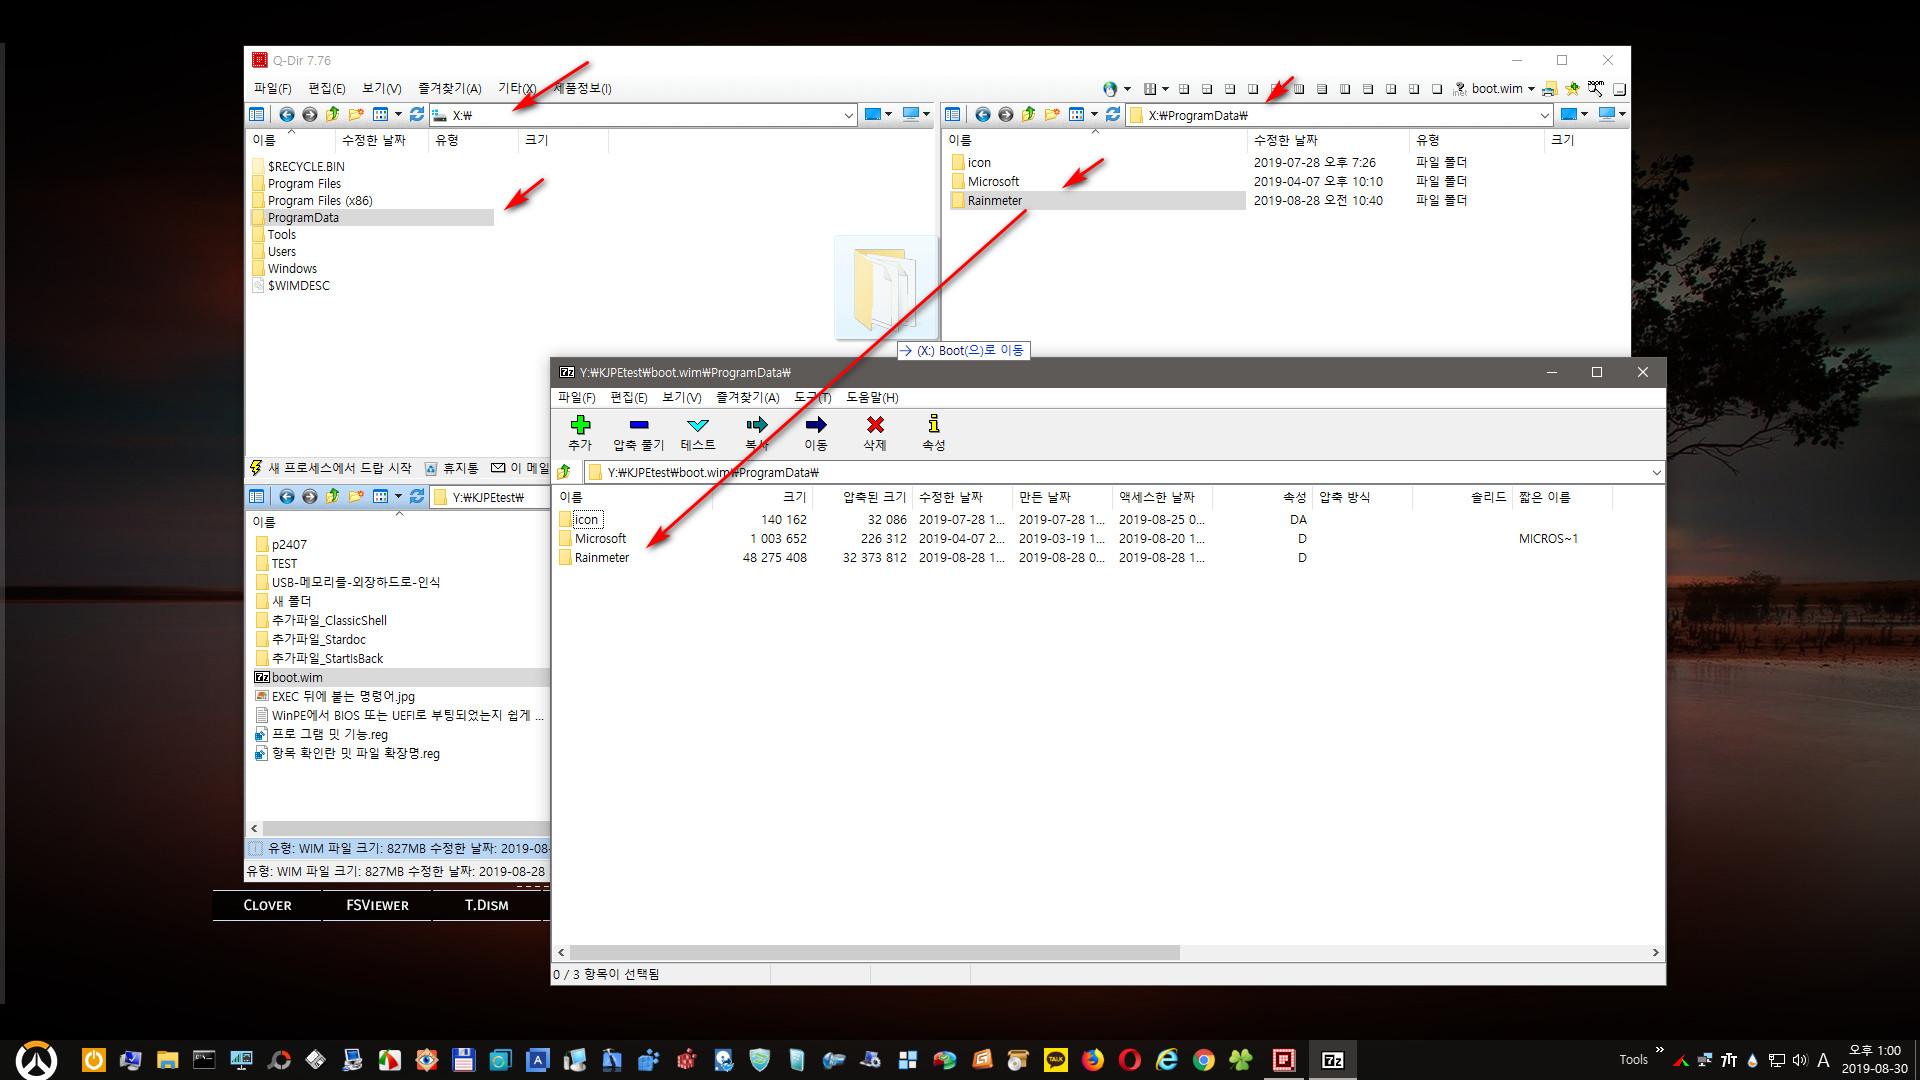Screen dimensions: 1920x1080
Task: Click the CLOVER button
Action: coord(267,905)
